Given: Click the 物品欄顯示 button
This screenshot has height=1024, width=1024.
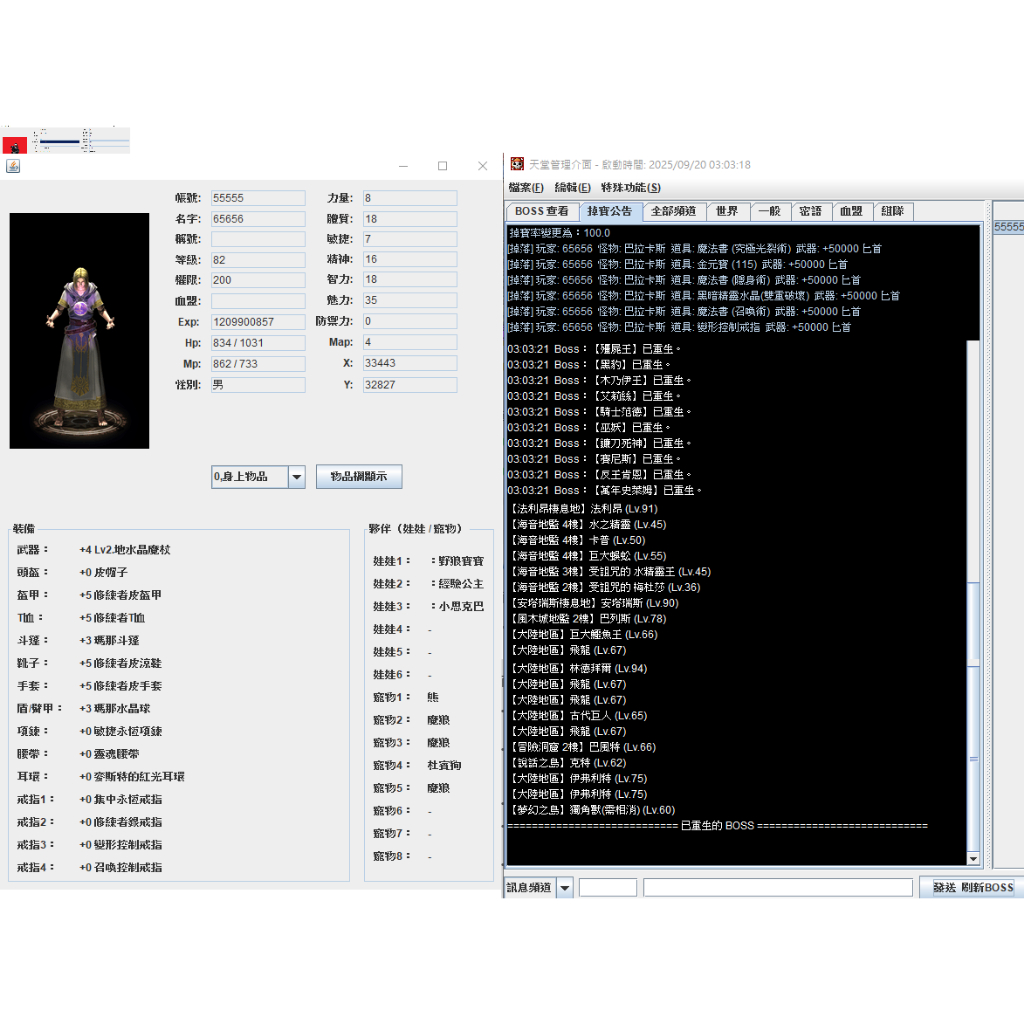Looking at the screenshot, I should [359, 477].
